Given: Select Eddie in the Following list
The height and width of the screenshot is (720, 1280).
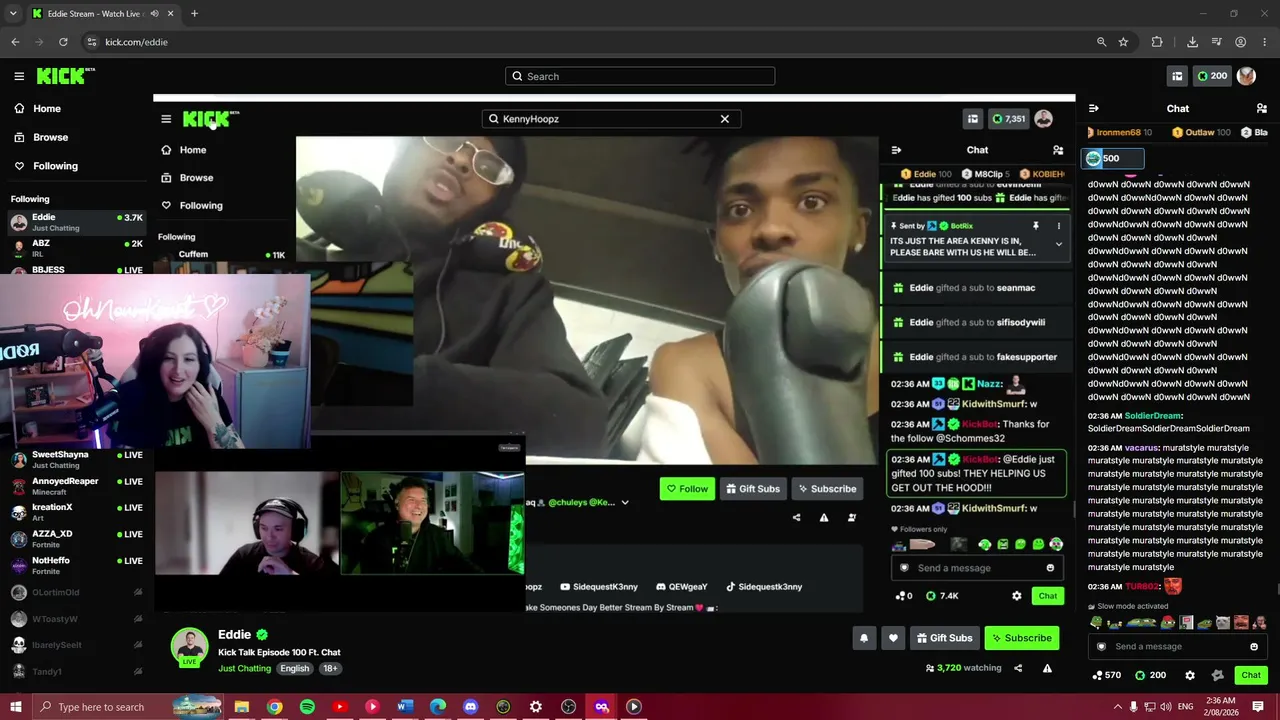Looking at the screenshot, I should click(75, 221).
